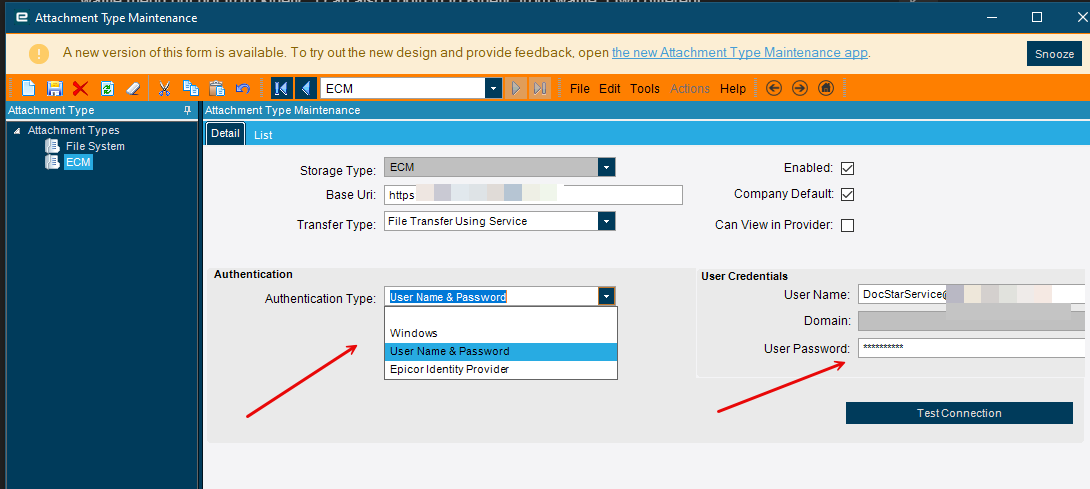Check Can View in Provider box
The image size is (1090, 489).
click(x=847, y=225)
